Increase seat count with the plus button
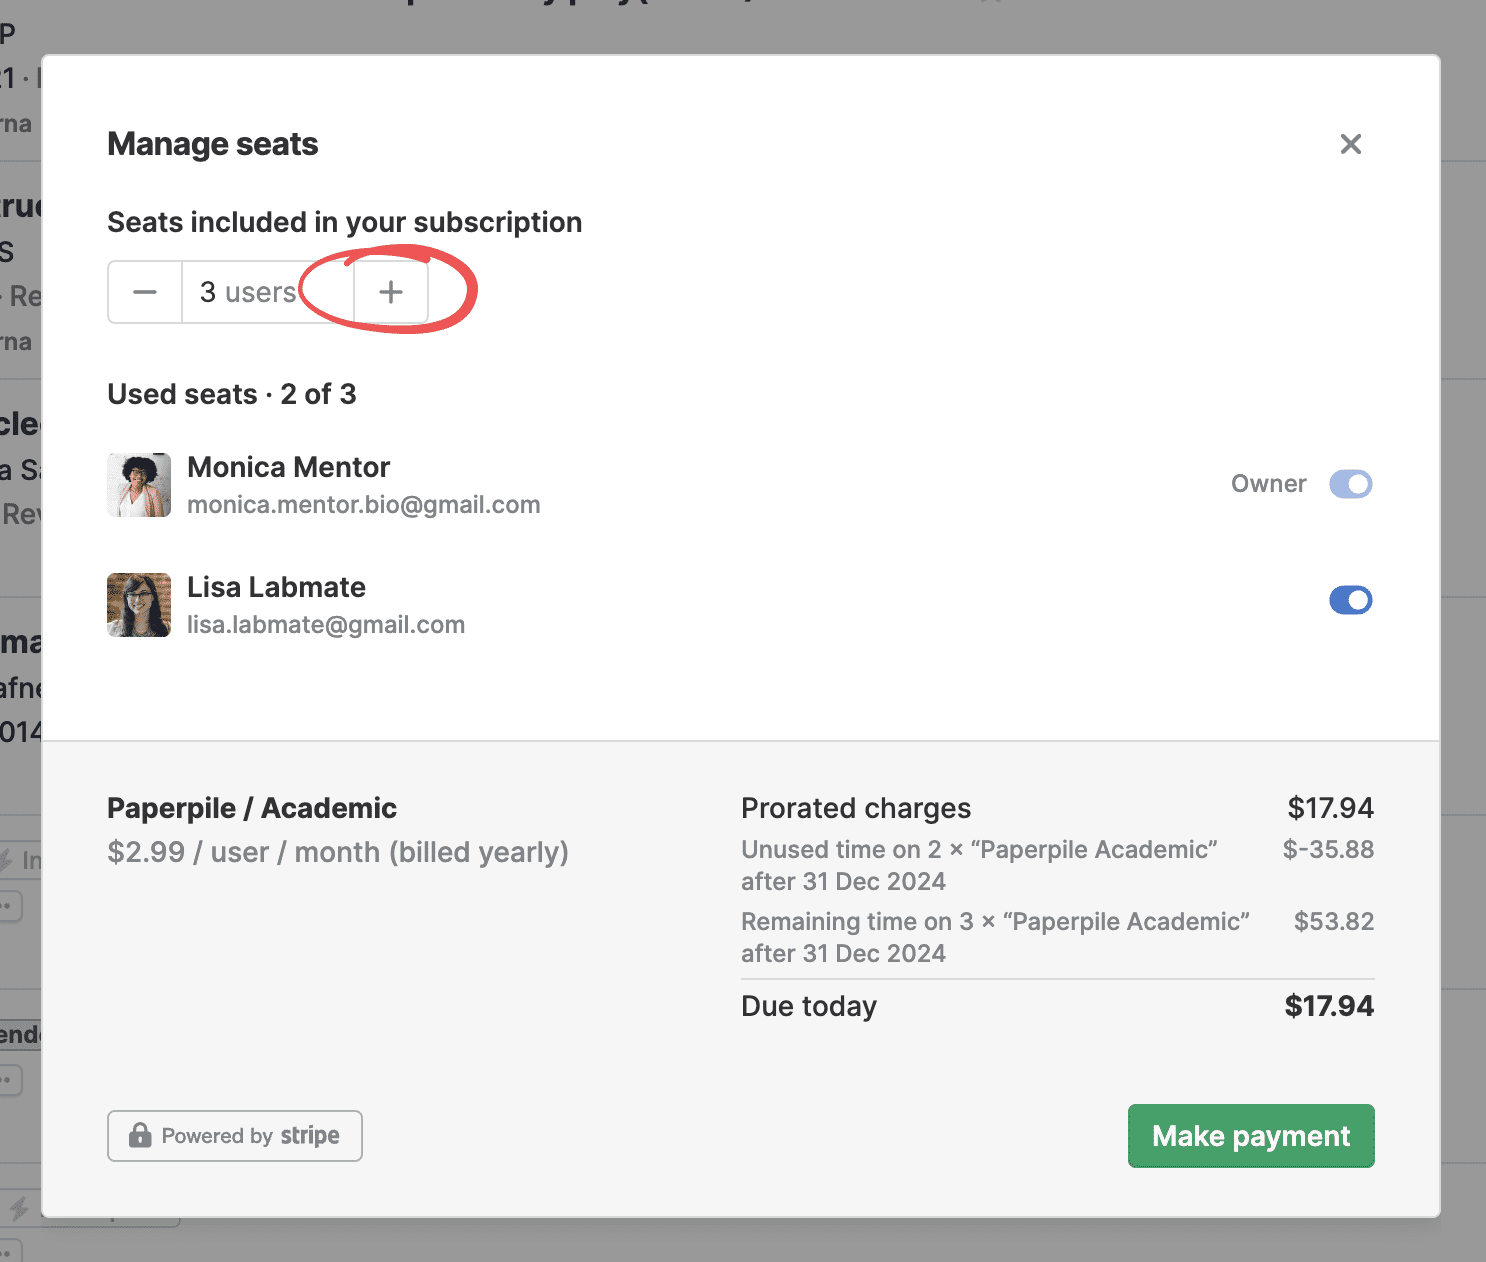This screenshot has height=1262, width=1486. pos(391,292)
